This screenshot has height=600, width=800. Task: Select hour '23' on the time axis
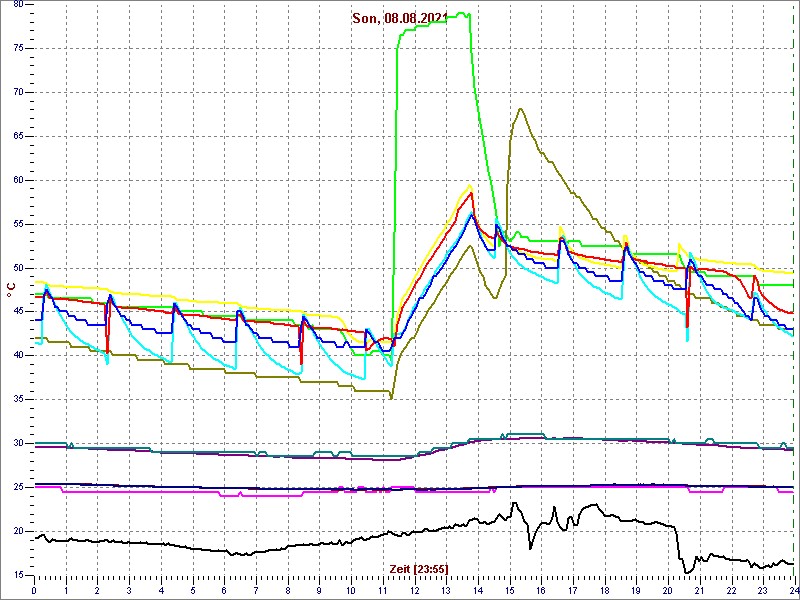point(762,590)
